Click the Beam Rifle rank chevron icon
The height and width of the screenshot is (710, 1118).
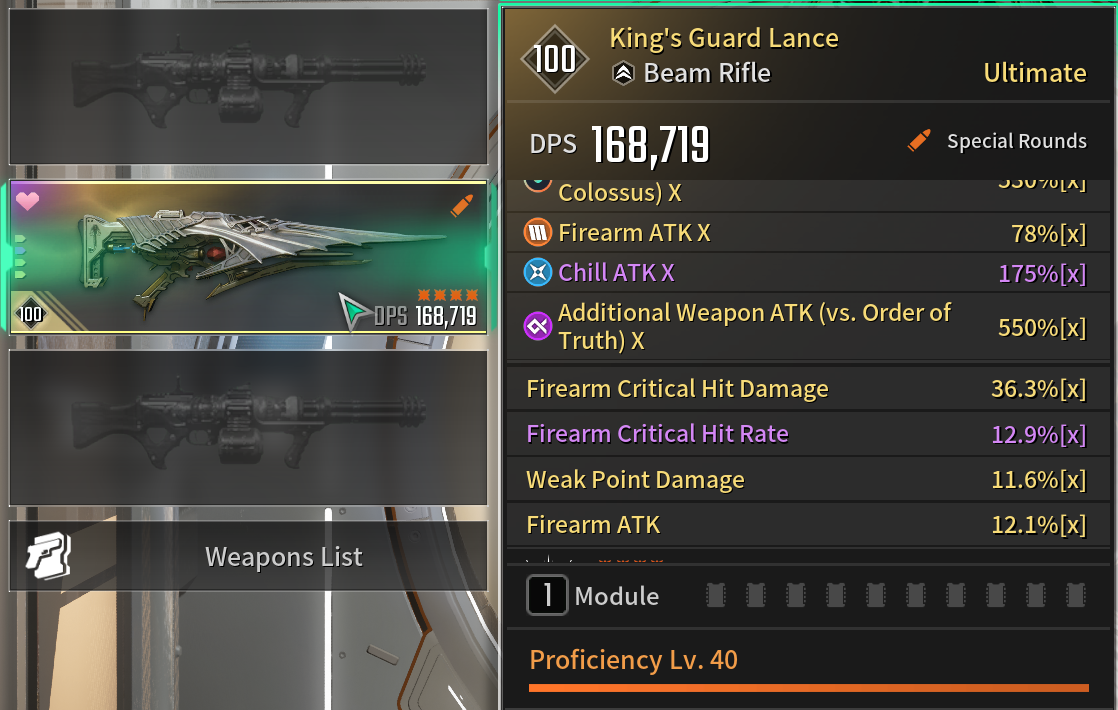coord(623,73)
